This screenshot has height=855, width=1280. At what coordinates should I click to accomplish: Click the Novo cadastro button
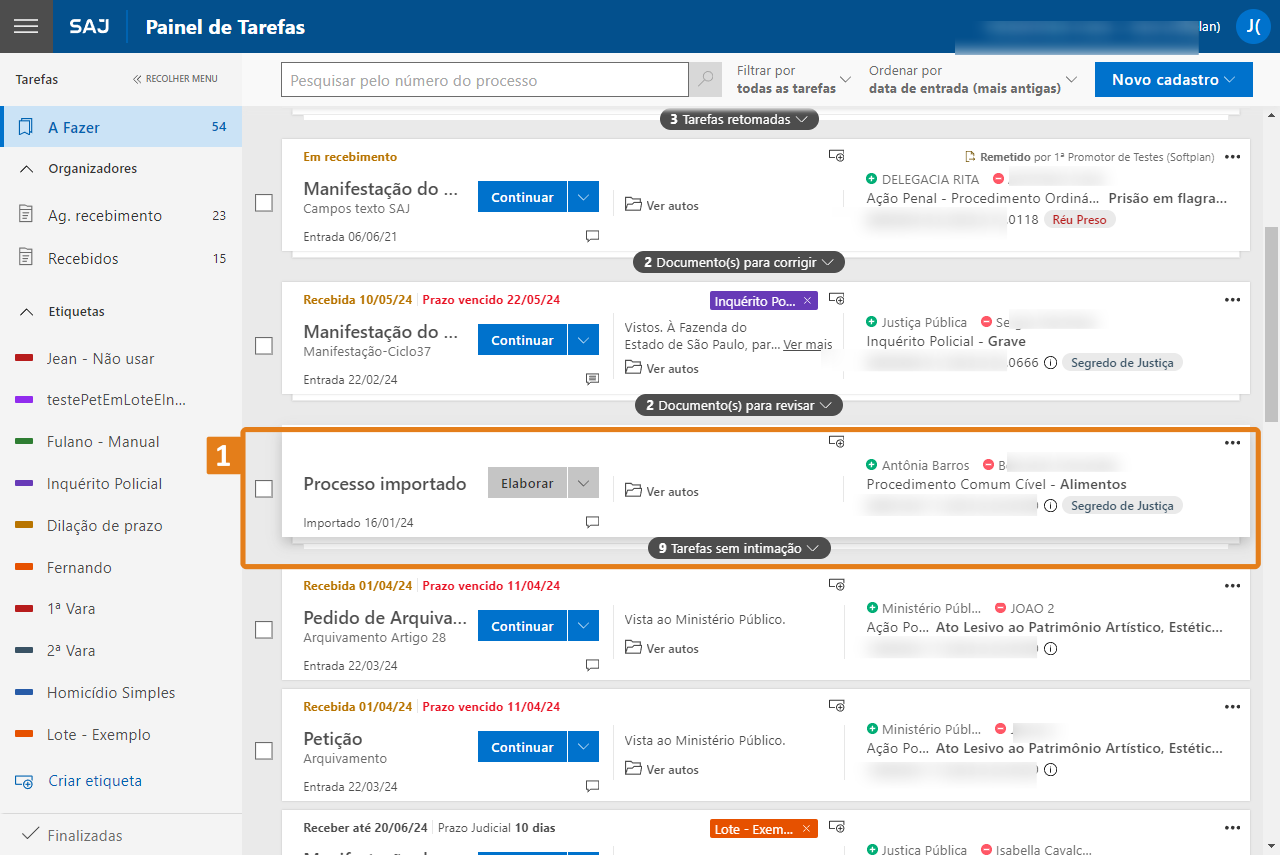1173,80
